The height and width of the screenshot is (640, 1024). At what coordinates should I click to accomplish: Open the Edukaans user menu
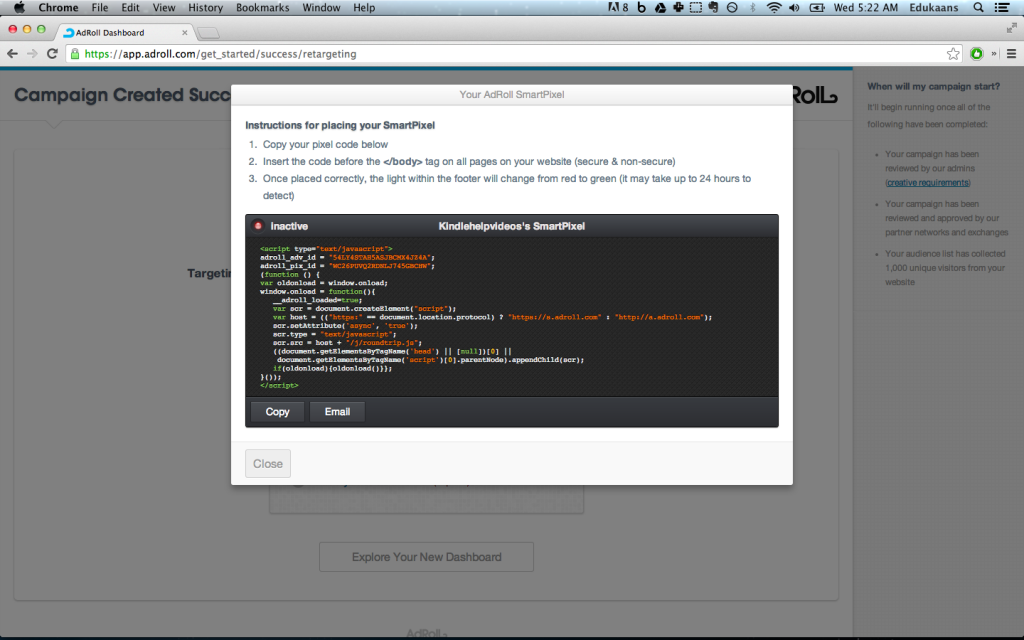[934, 8]
